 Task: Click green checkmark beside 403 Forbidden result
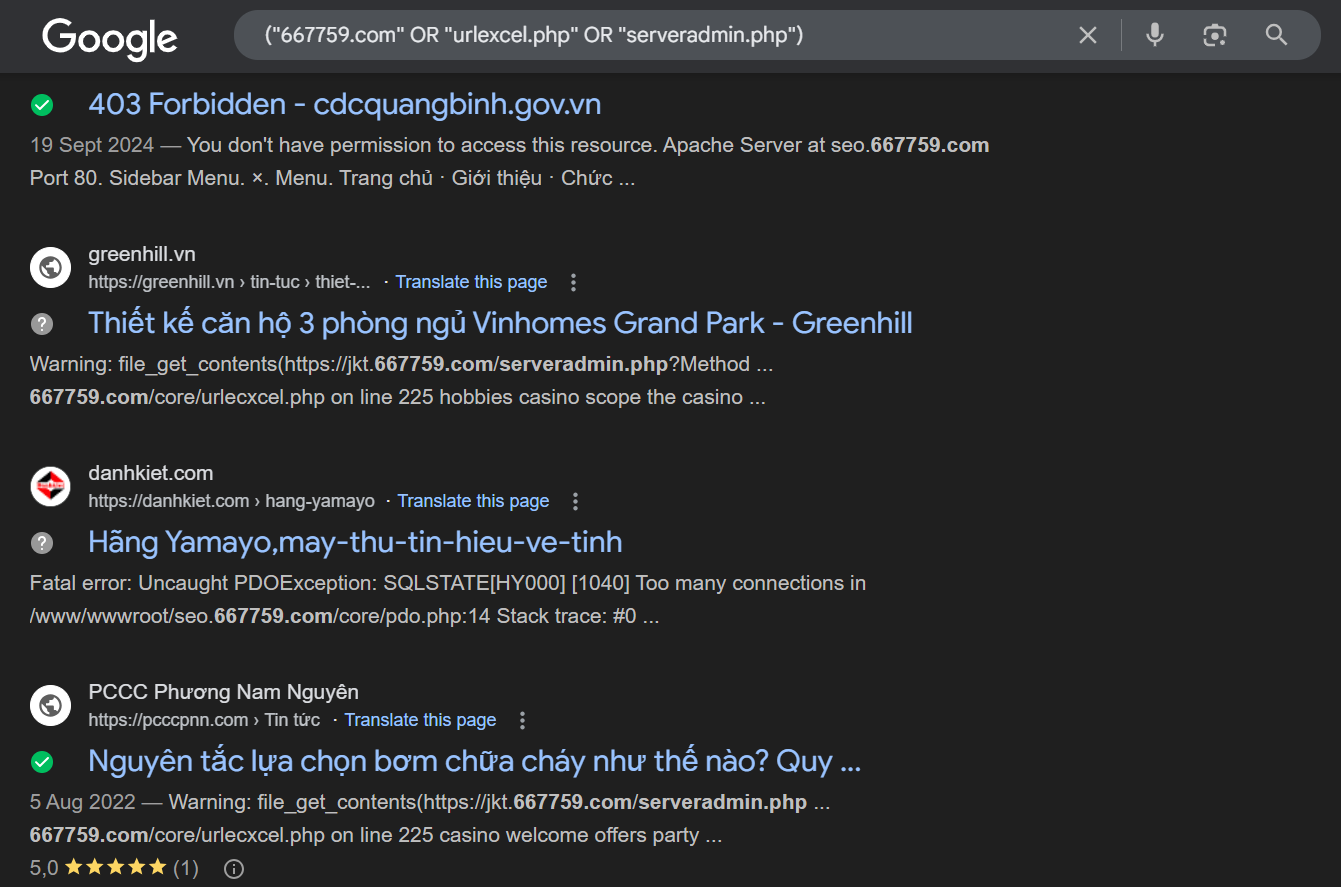point(42,105)
